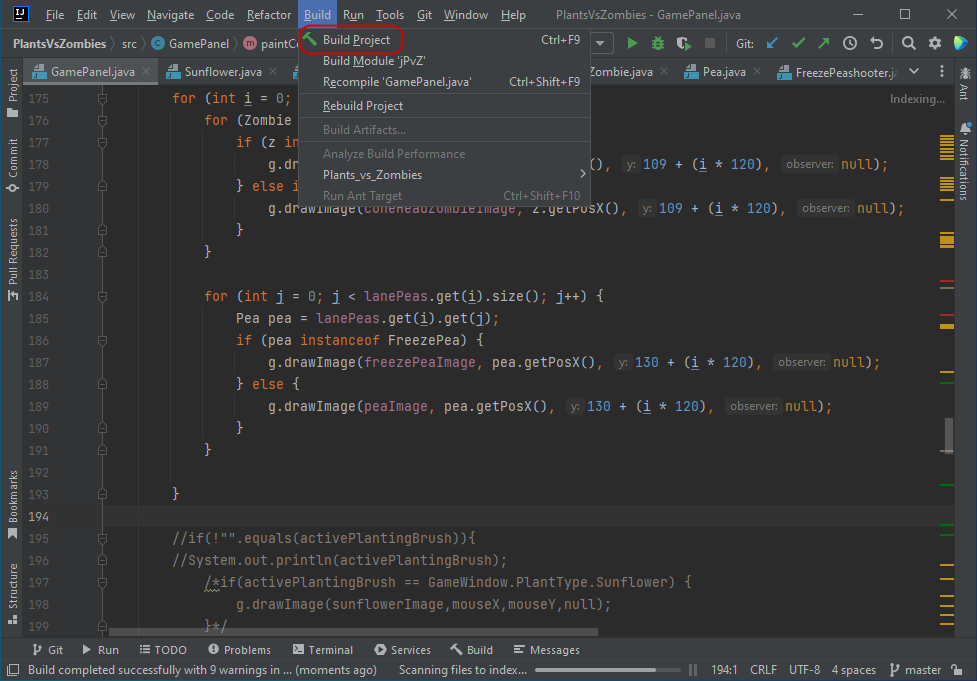Screen dimensions: 977x681
Task: Click the colorful plugin icon at toolbar end
Action: tap(960, 44)
